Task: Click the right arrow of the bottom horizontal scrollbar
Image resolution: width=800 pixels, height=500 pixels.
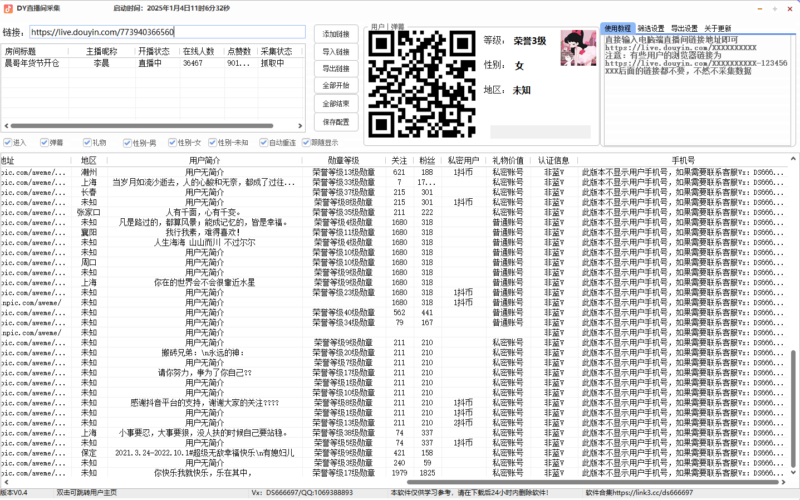Action: [x=784, y=482]
